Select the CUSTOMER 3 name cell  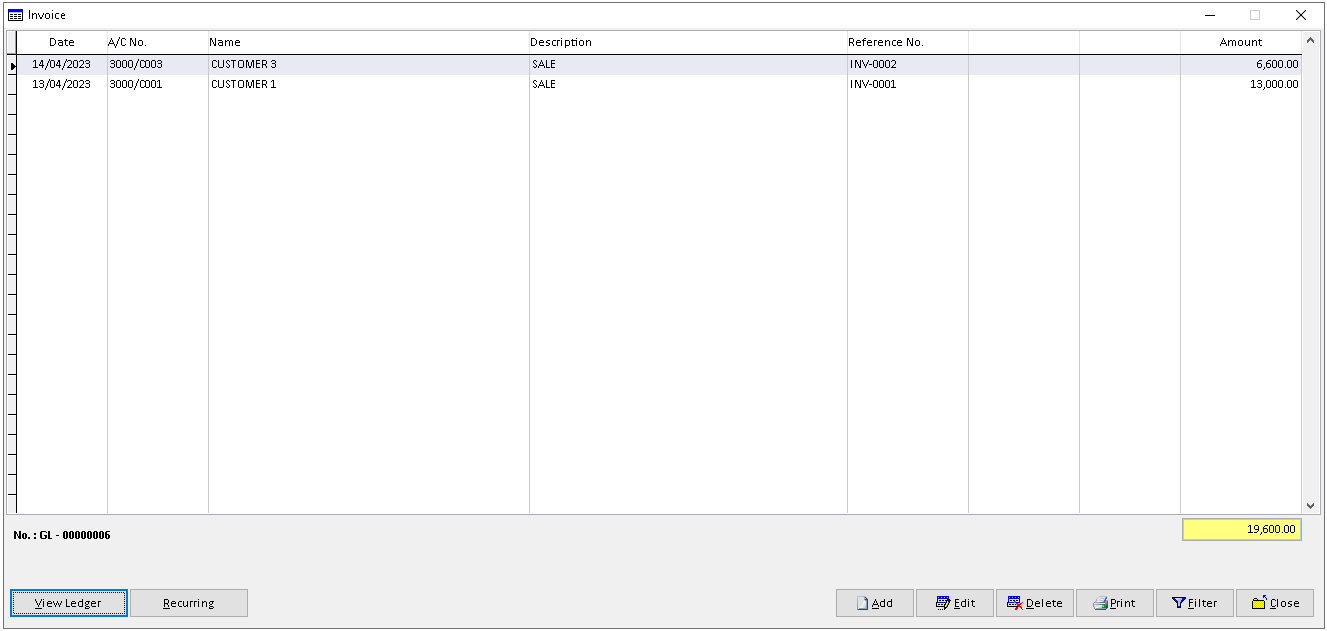[x=369, y=64]
